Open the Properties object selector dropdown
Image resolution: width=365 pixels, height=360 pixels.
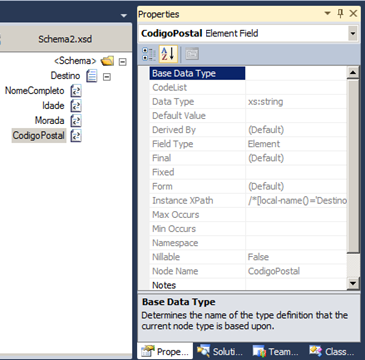(352, 33)
